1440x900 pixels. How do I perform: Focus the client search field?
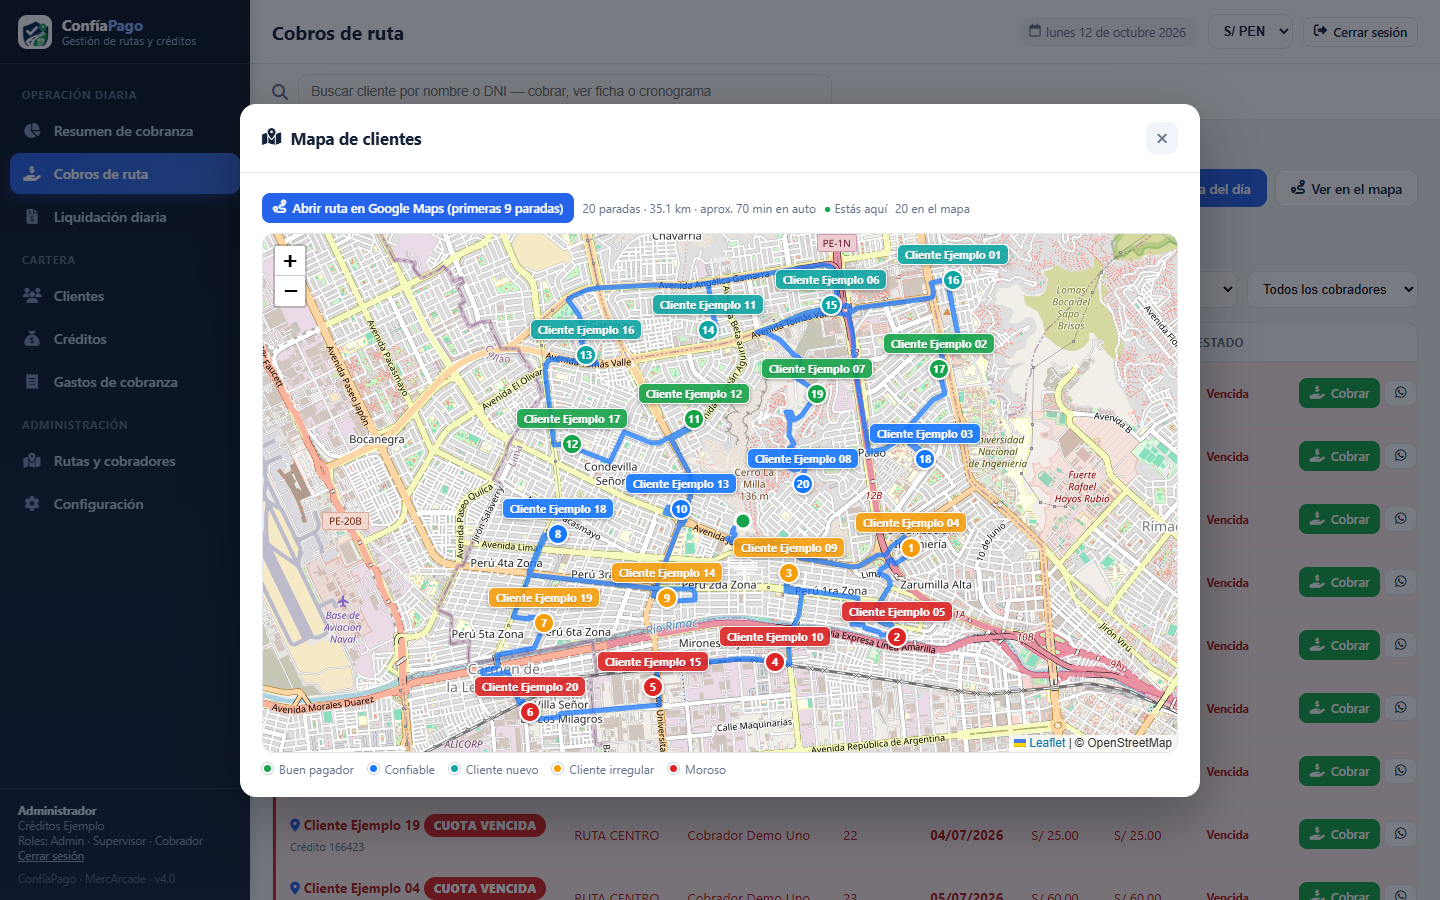click(x=564, y=91)
